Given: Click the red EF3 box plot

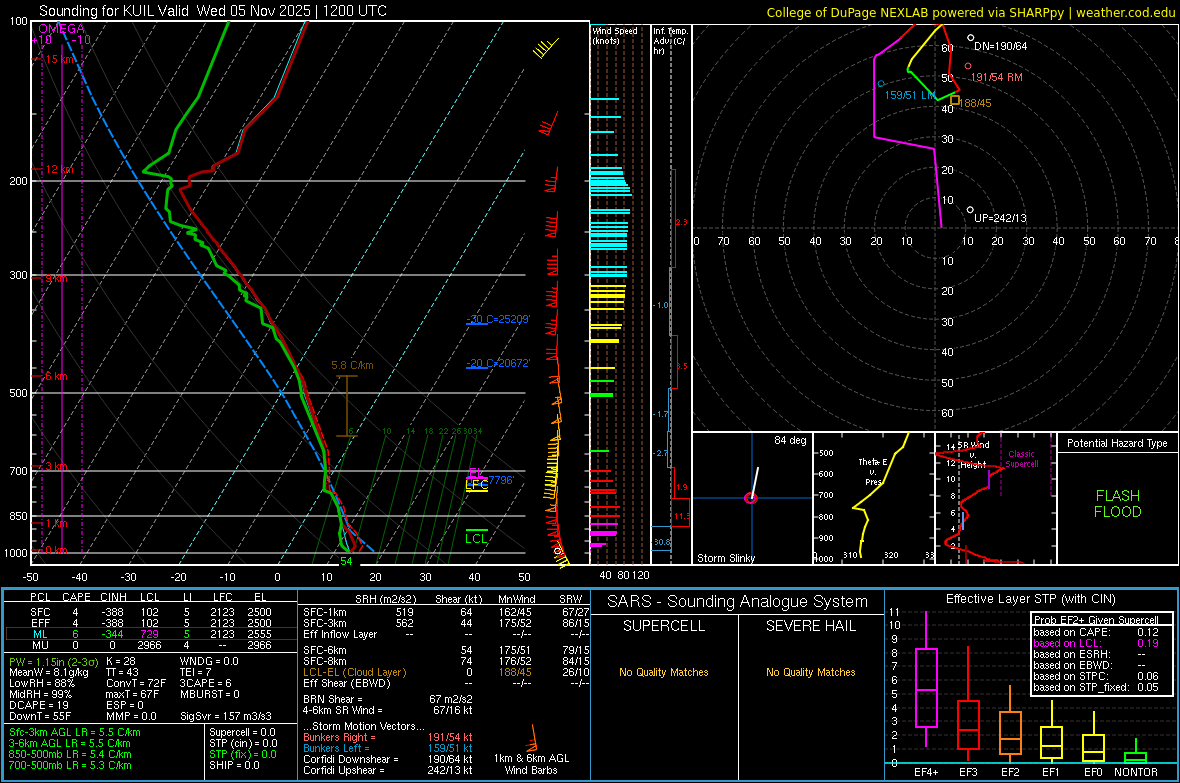Looking at the screenshot, I should click(968, 723).
